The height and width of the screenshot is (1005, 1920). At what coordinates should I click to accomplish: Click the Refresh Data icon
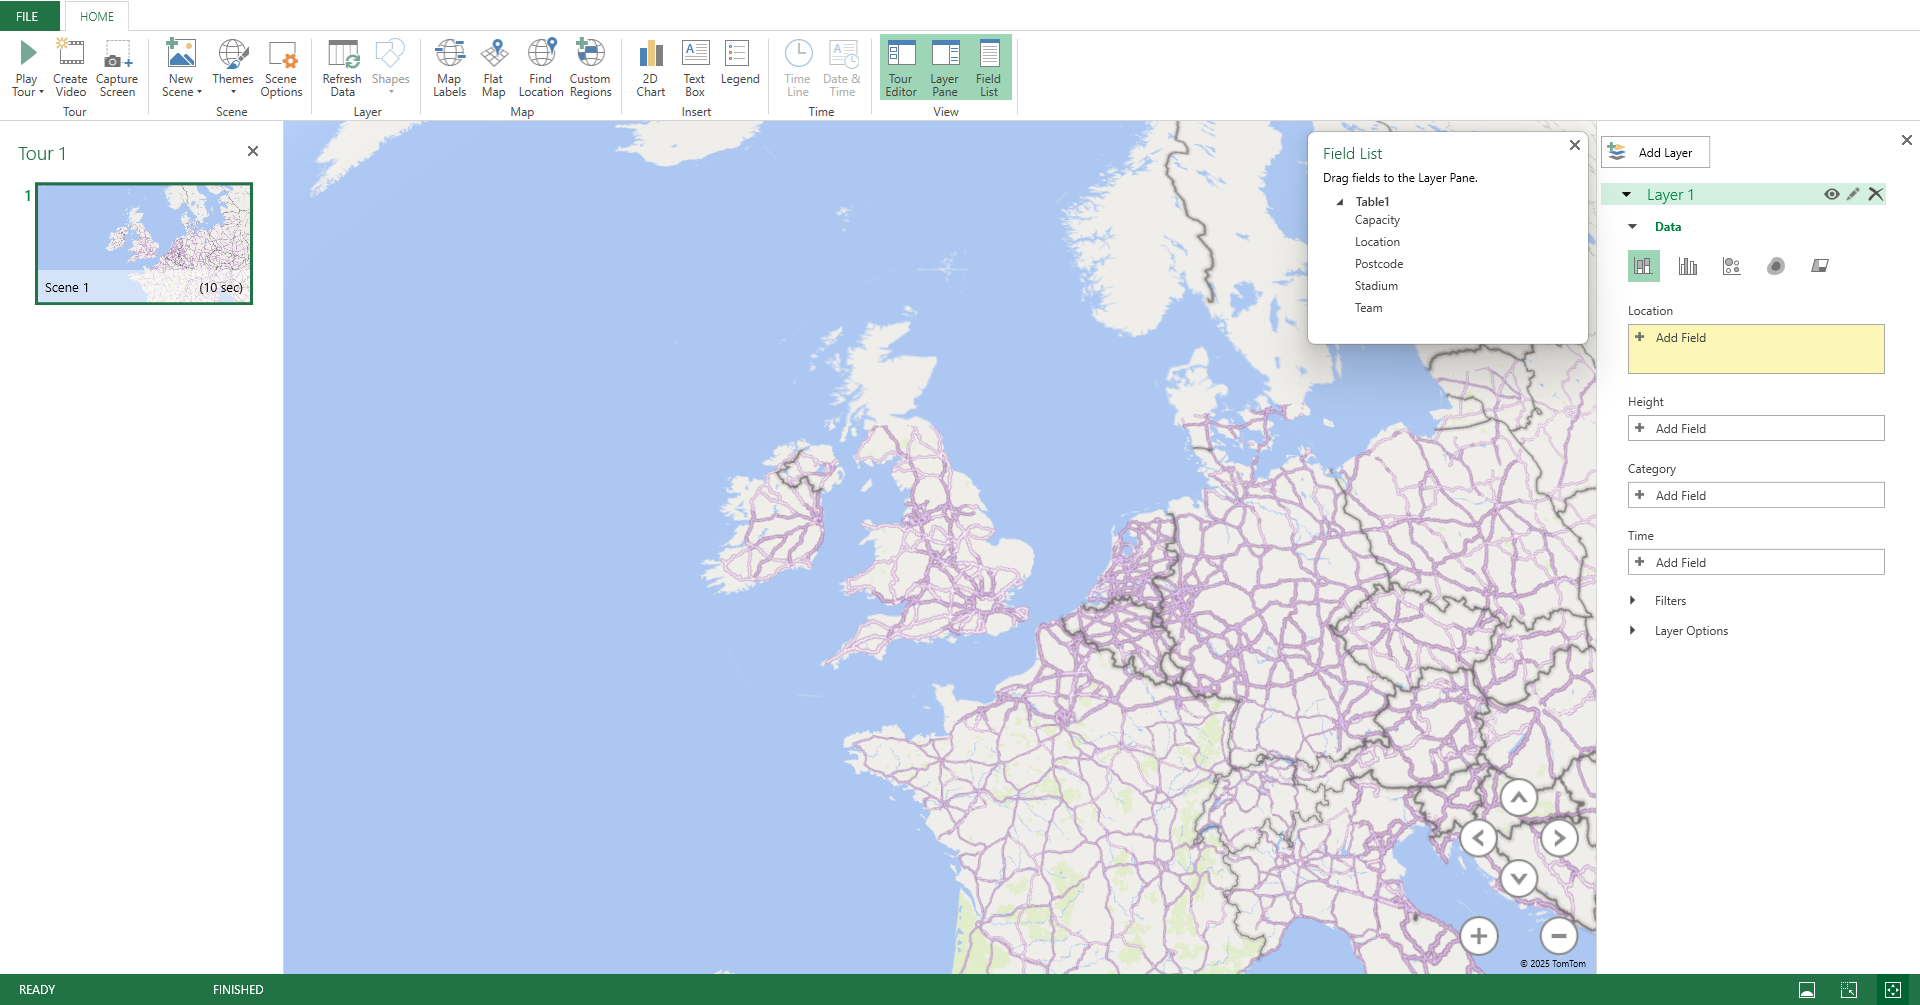[x=342, y=68]
